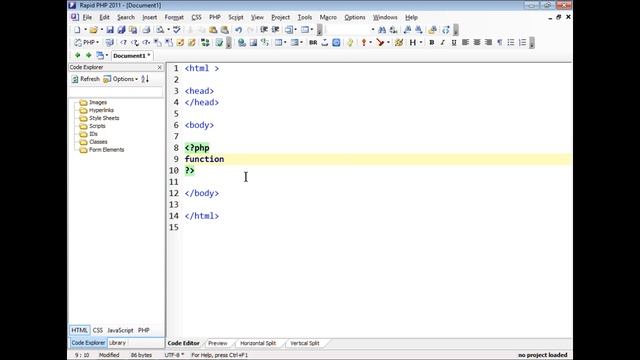Click Refresh in Code Explorer
The height and width of the screenshot is (360, 640).
tap(86, 79)
